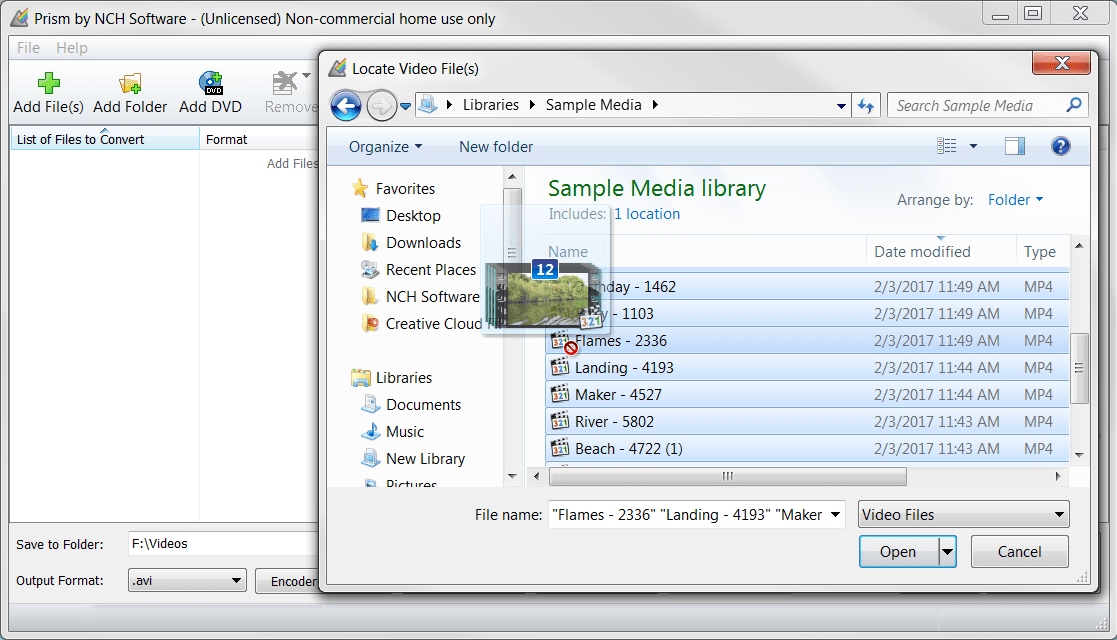This screenshot has width=1117, height=640.
Task: Open the Video Files type dropdown
Action: [963, 515]
